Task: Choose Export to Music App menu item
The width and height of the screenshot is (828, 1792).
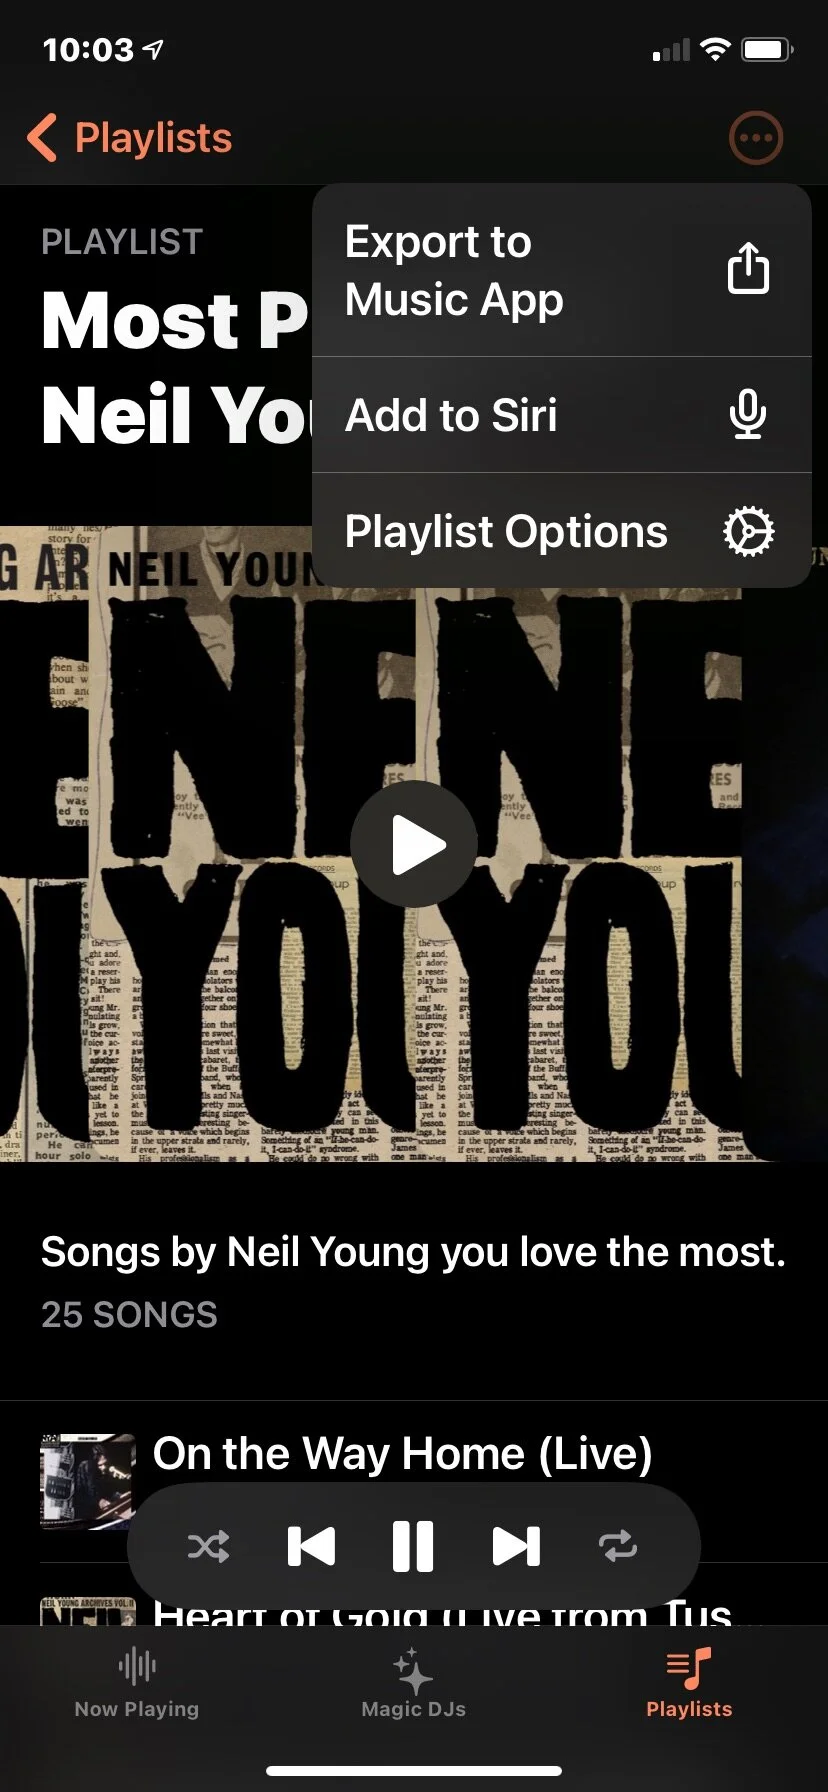Action: (x=561, y=270)
